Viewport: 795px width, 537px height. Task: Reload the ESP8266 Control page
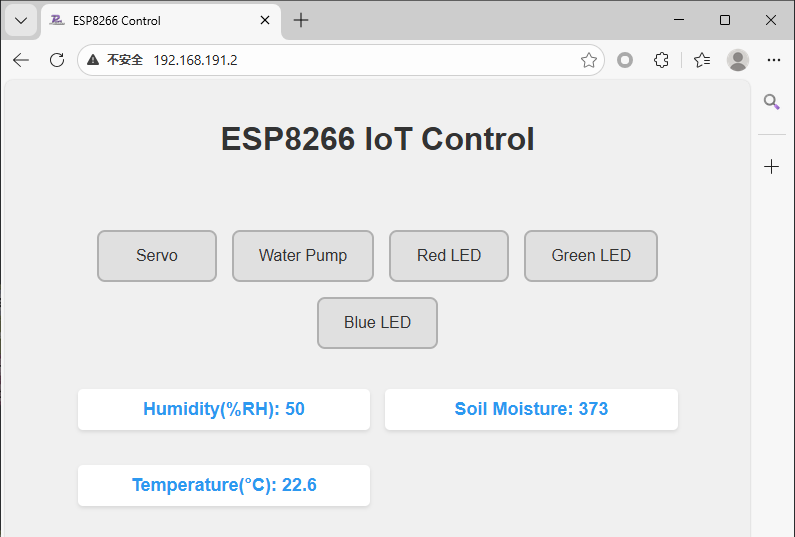click(x=57, y=60)
